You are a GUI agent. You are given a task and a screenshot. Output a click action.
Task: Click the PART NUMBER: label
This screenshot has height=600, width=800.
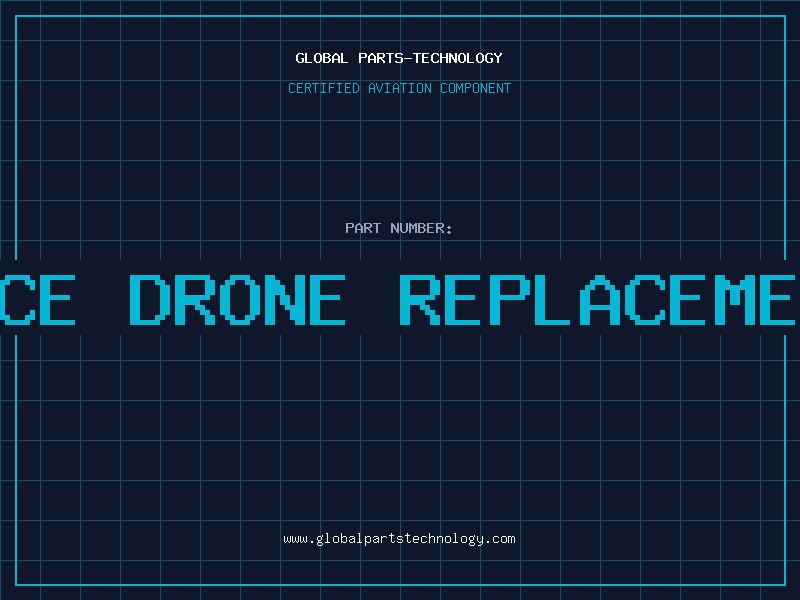399,228
